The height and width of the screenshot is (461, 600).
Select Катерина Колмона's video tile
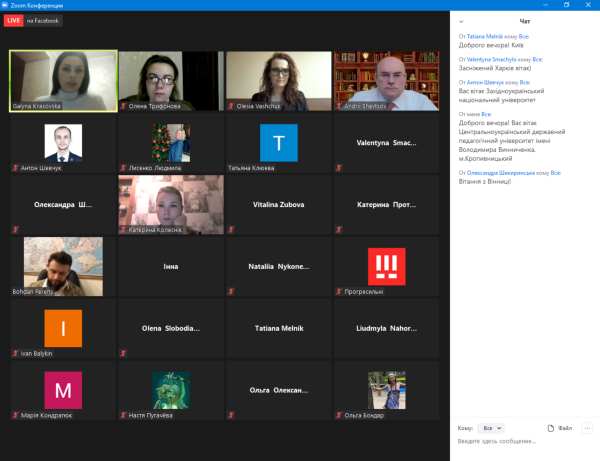click(x=170, y=204)
